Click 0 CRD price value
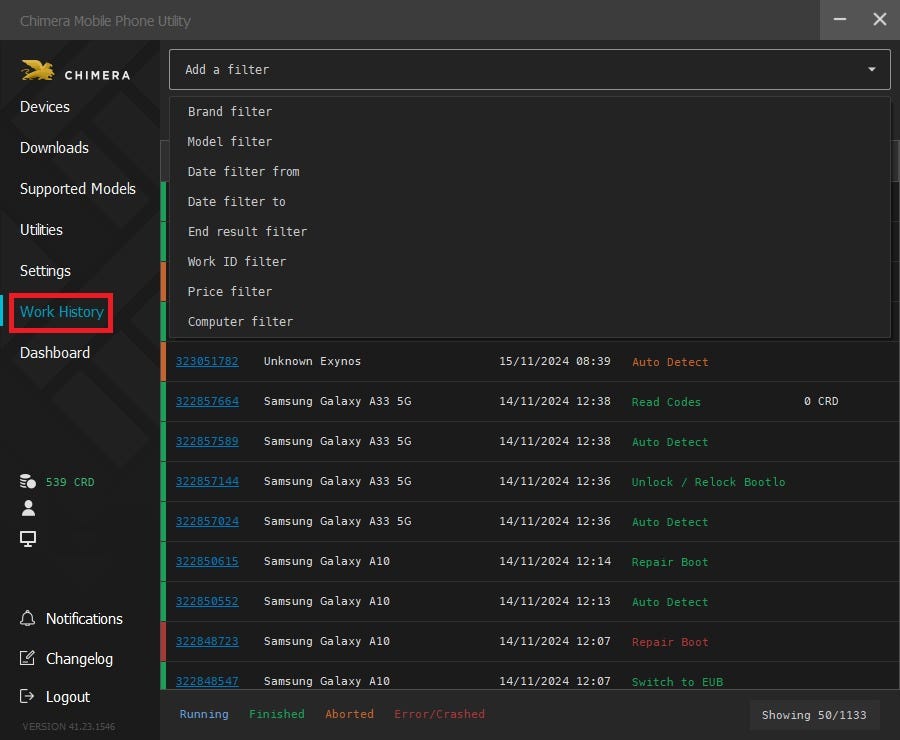This screenshot has width=900, height=740. point(821,401)
